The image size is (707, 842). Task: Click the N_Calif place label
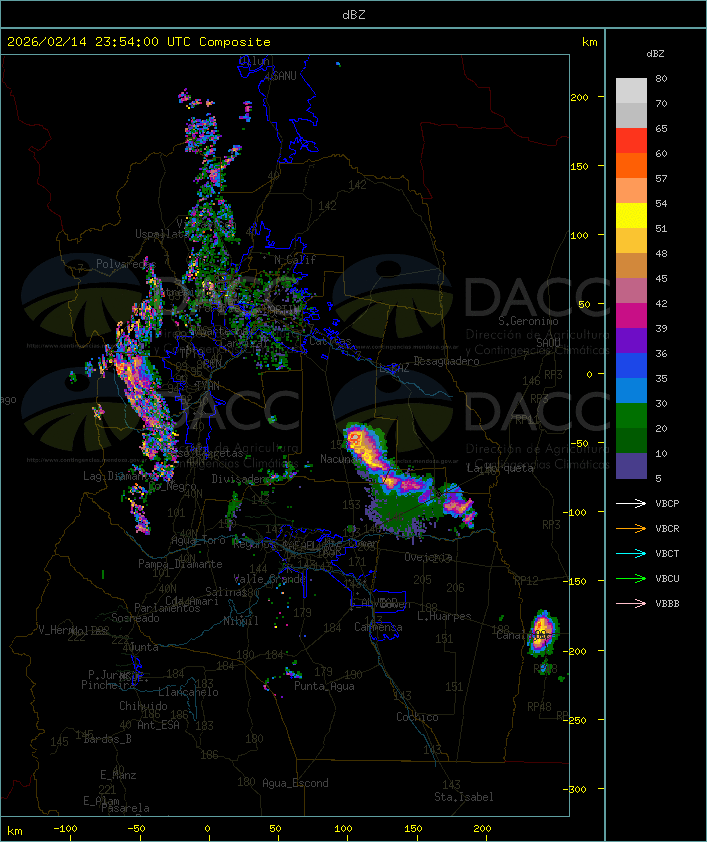click(x=295, y=259)
